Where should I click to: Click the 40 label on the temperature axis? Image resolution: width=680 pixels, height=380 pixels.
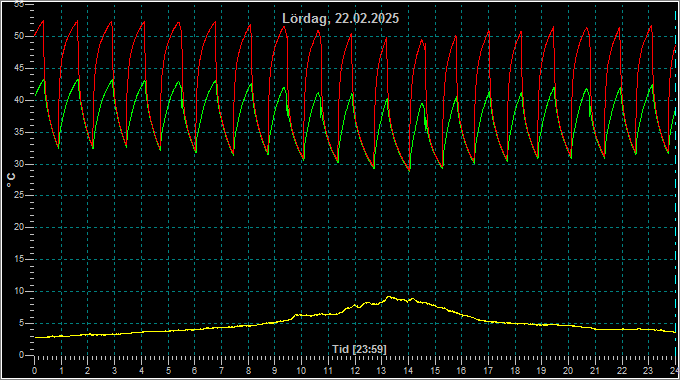19,100
